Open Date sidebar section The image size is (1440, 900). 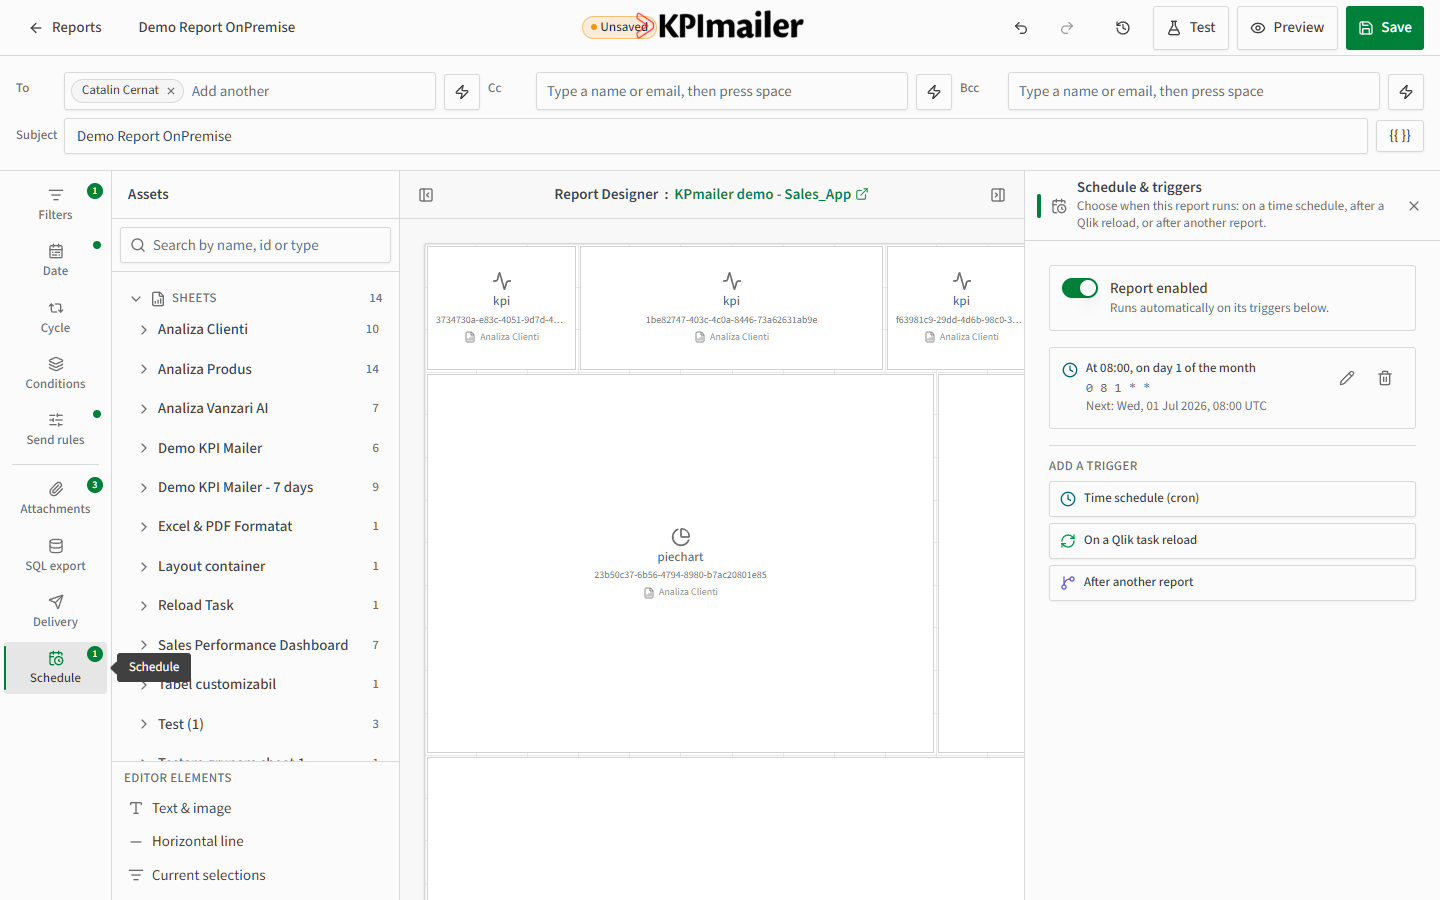pos(56,260)
